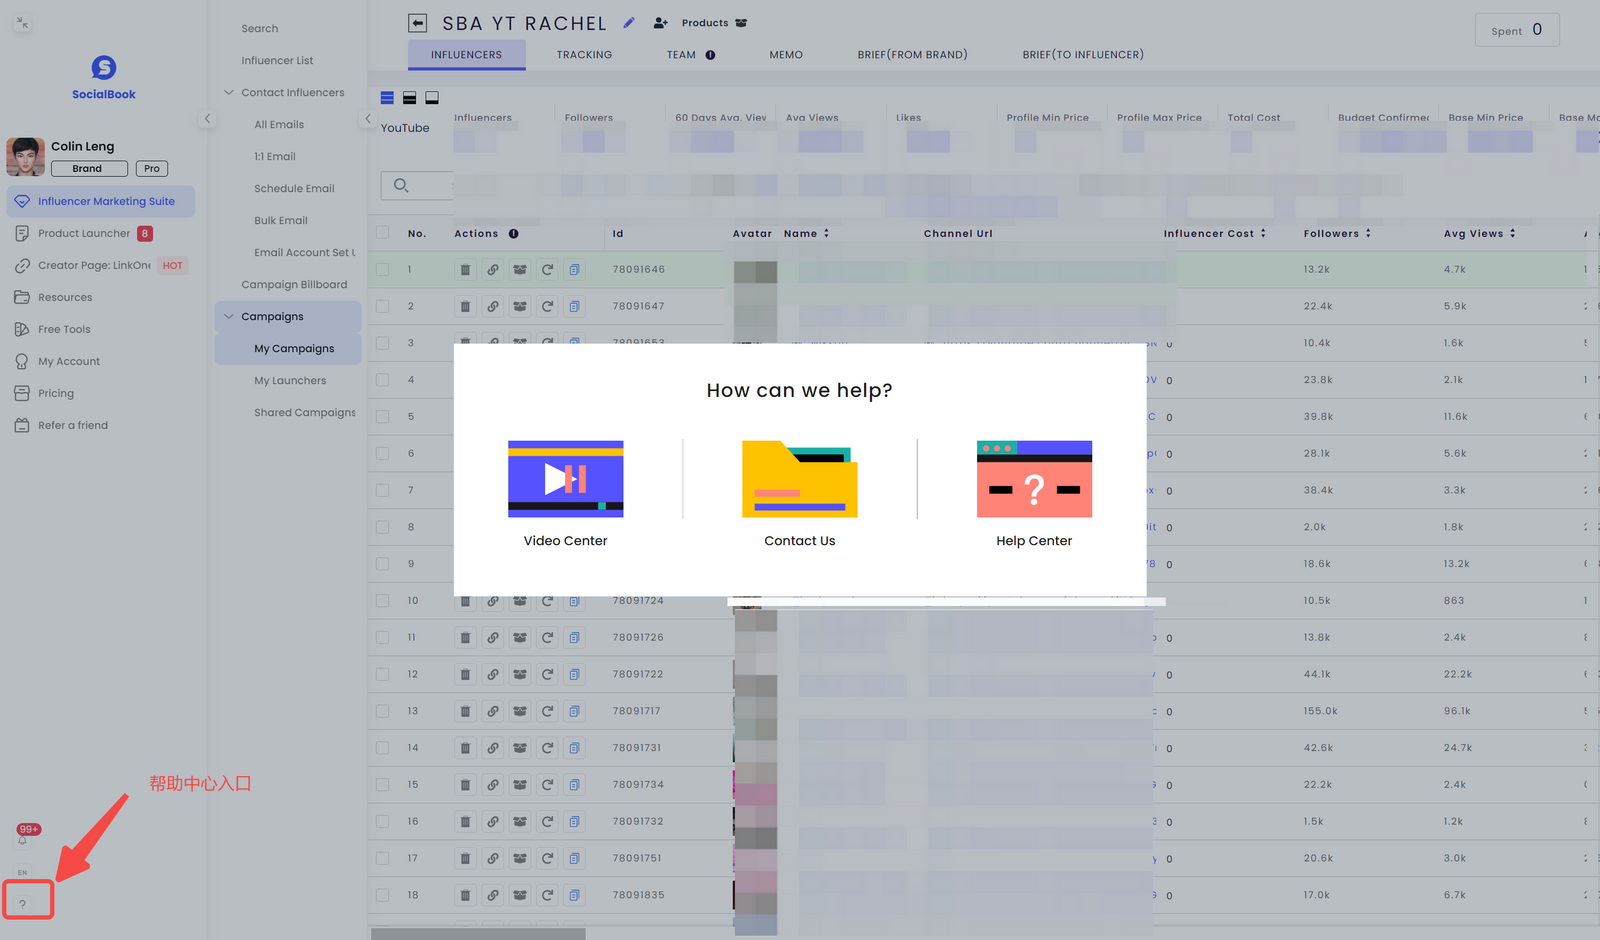Switch to the INFLUENCERS tab
Viewport: 1600px width, 940px height.
[467, 55]
